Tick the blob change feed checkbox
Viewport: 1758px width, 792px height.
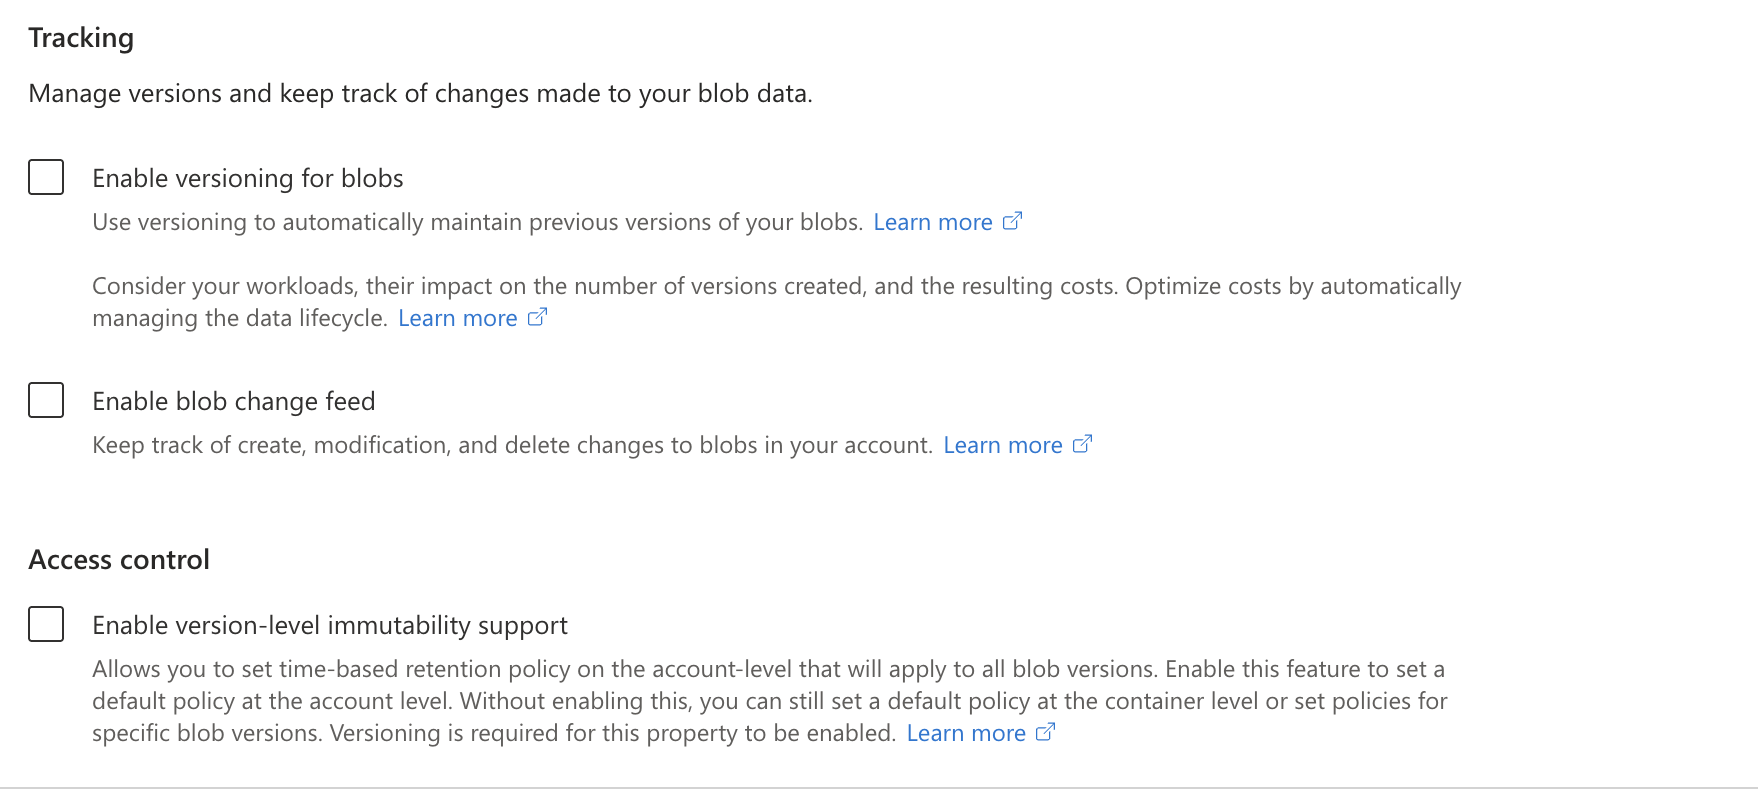(x=46, y=400)
